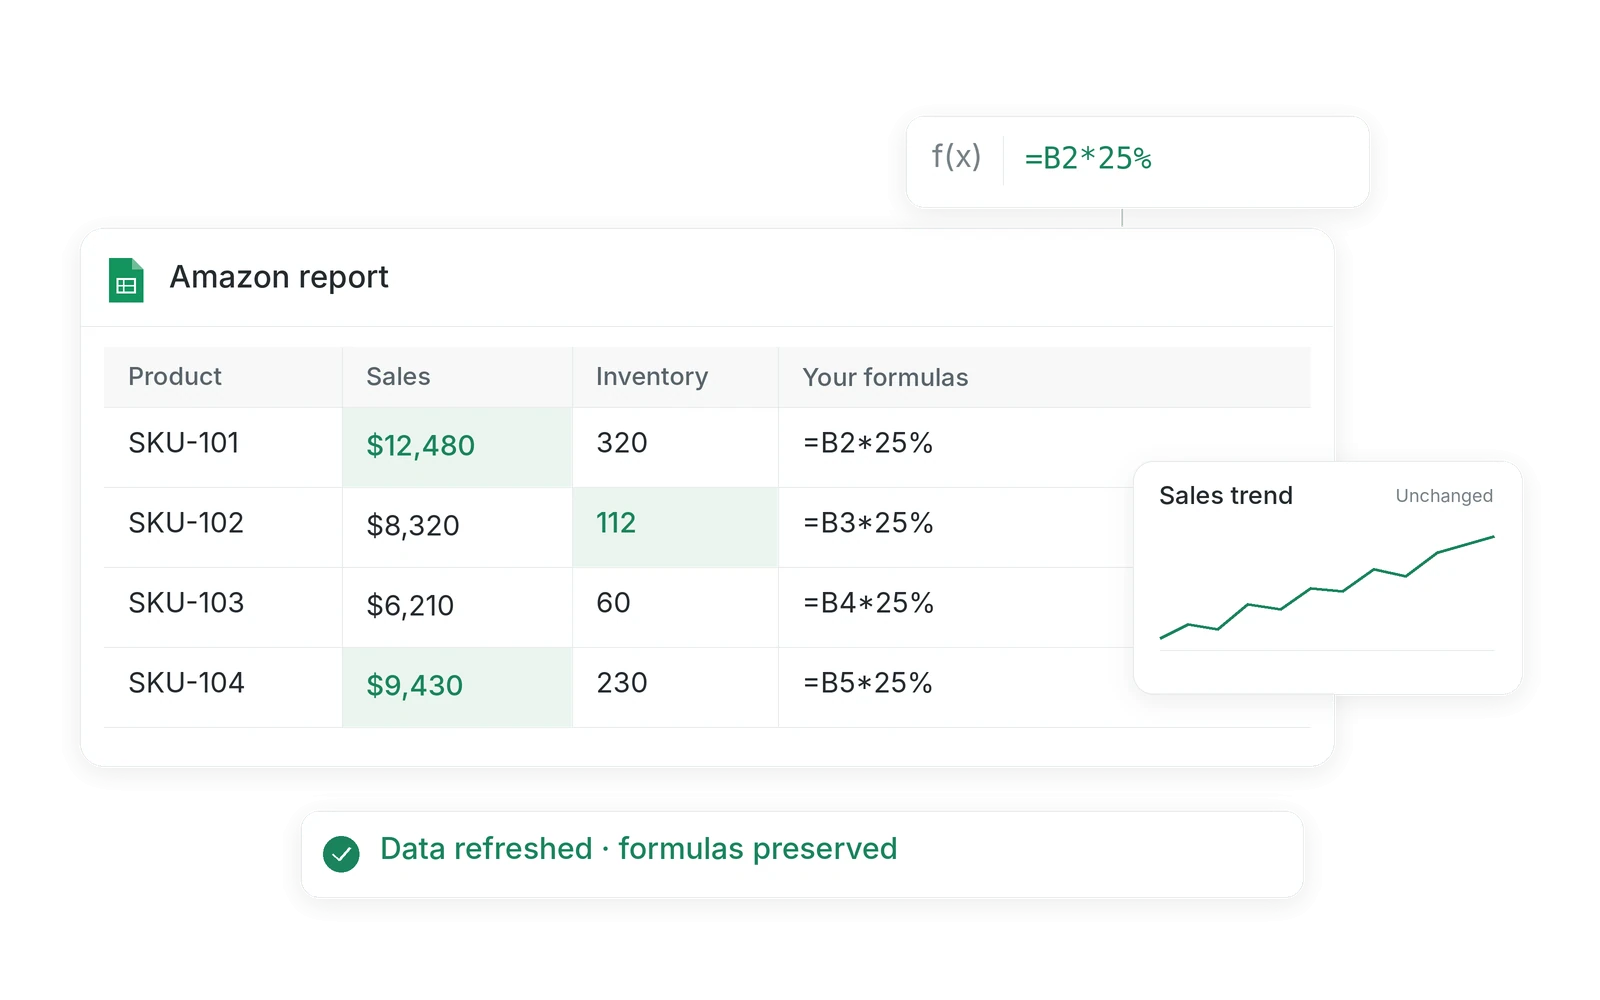Click the =B5*25% formula cell
Screen dimensions: 1600x1000
point(956,687)
